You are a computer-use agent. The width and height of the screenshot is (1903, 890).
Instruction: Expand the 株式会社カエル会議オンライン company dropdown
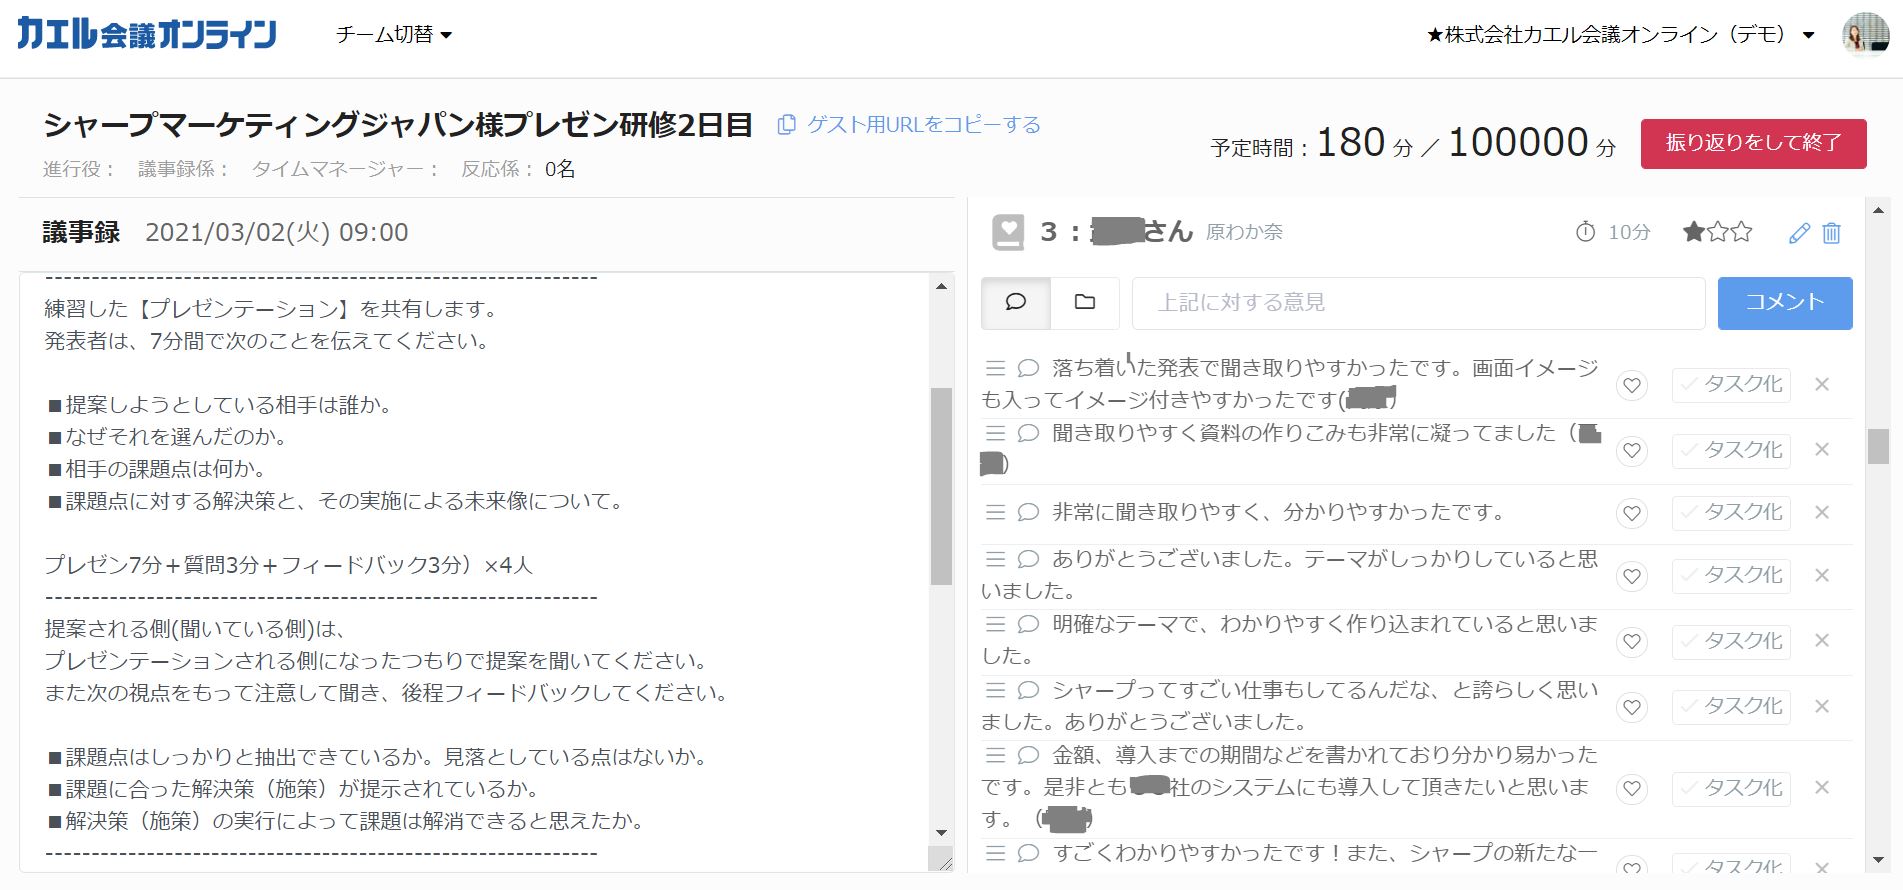1620,35
